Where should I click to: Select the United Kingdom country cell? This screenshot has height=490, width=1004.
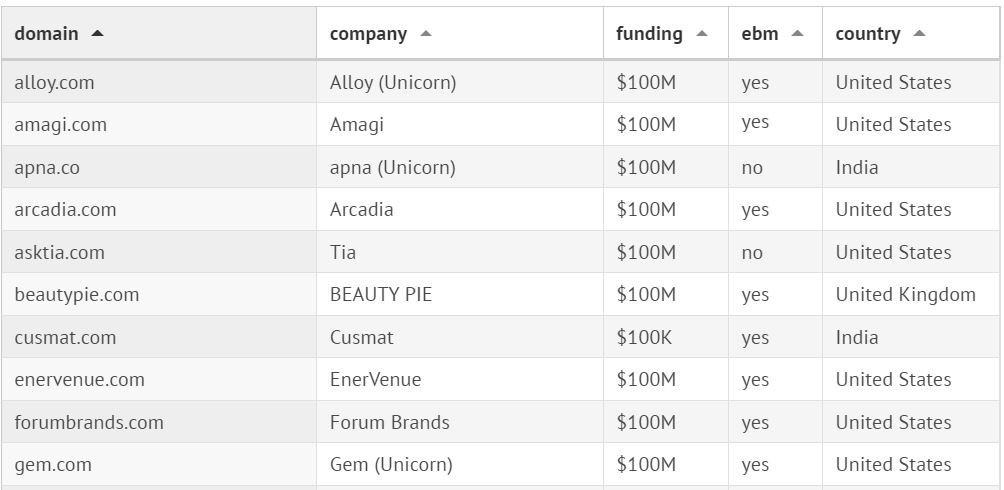click(905, 295)
